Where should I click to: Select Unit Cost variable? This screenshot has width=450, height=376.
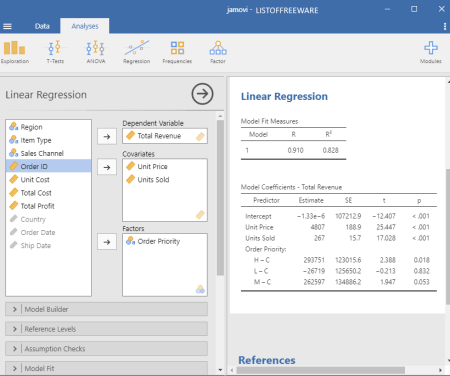click(48, 180)
